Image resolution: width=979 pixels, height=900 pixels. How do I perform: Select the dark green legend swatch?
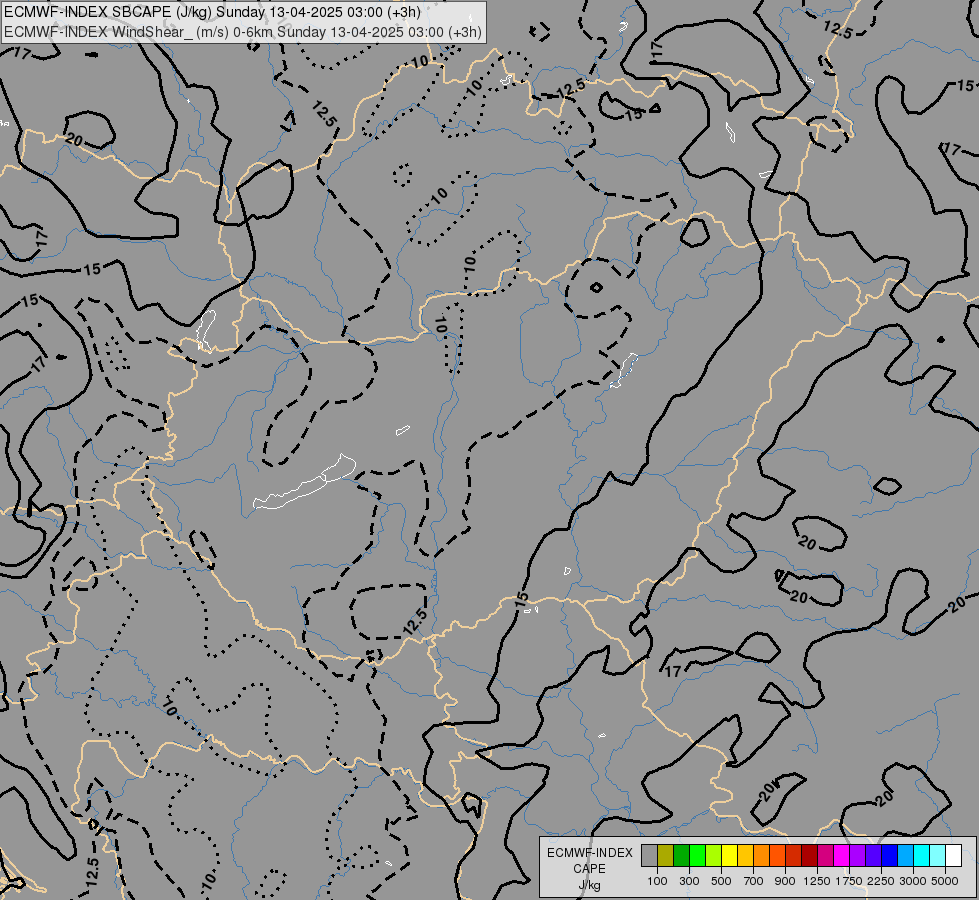[x=681, y=855]
